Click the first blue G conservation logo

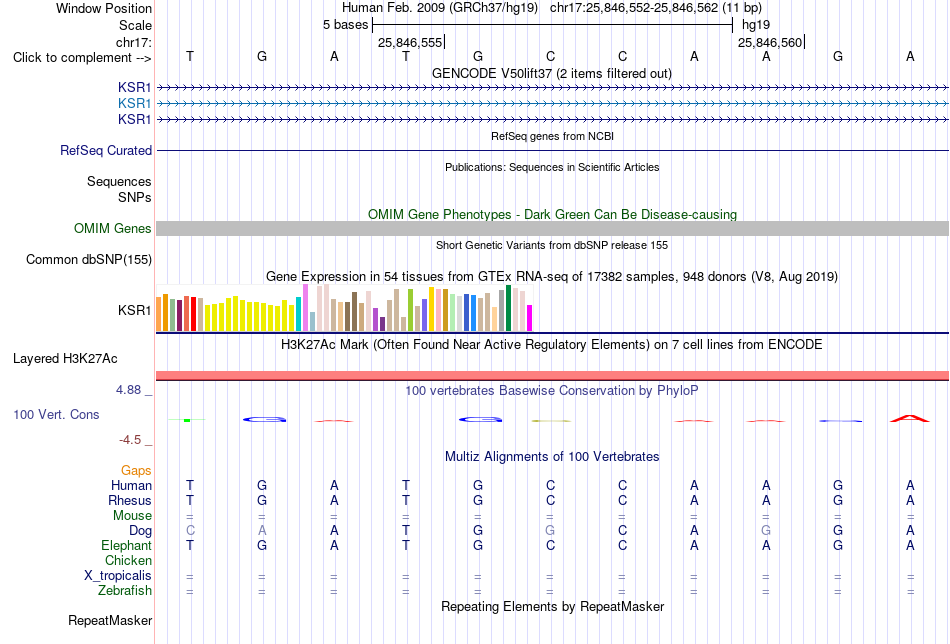pos(264,419)
